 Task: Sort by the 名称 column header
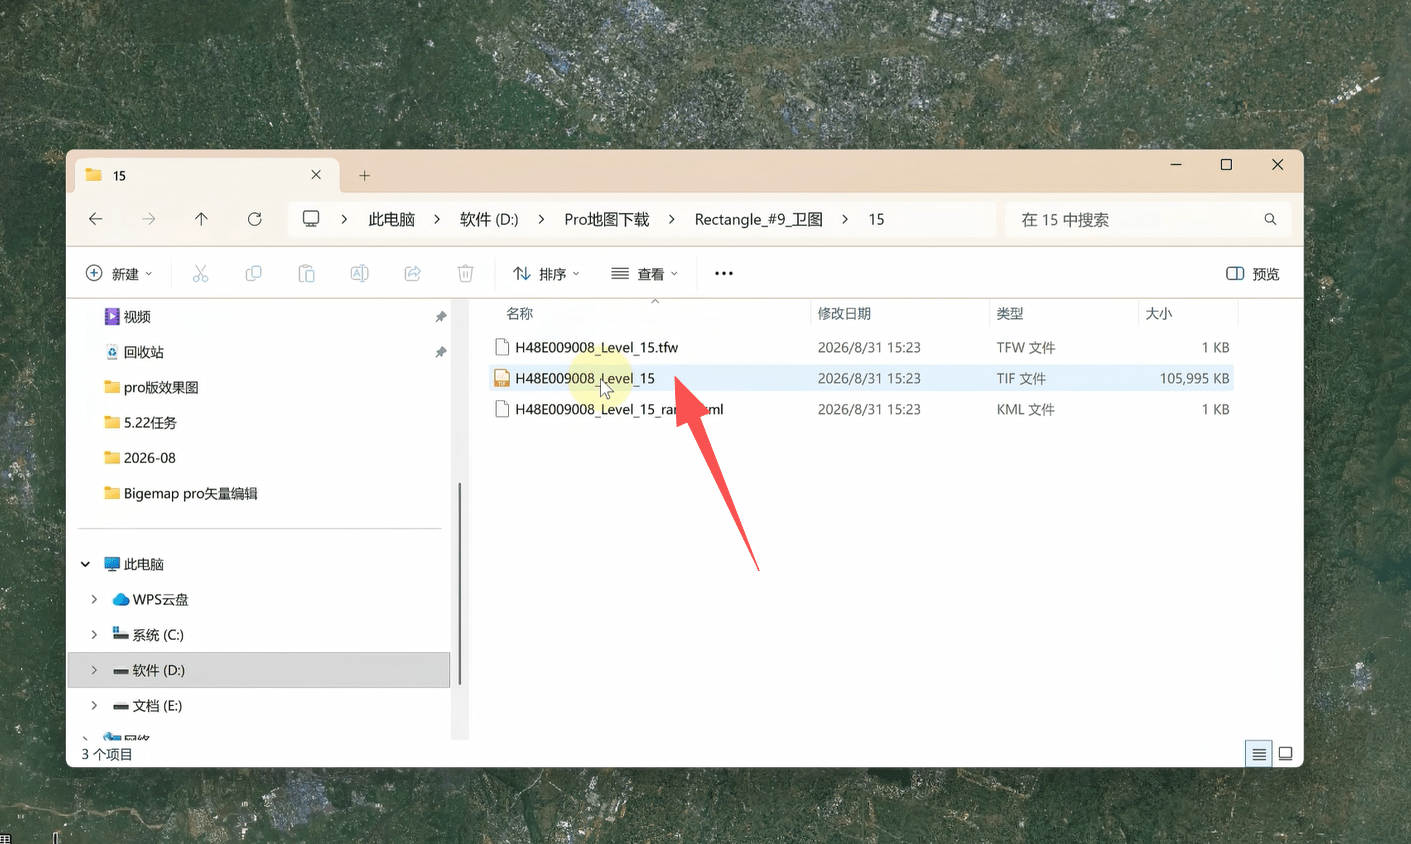(x=520, y=313)
